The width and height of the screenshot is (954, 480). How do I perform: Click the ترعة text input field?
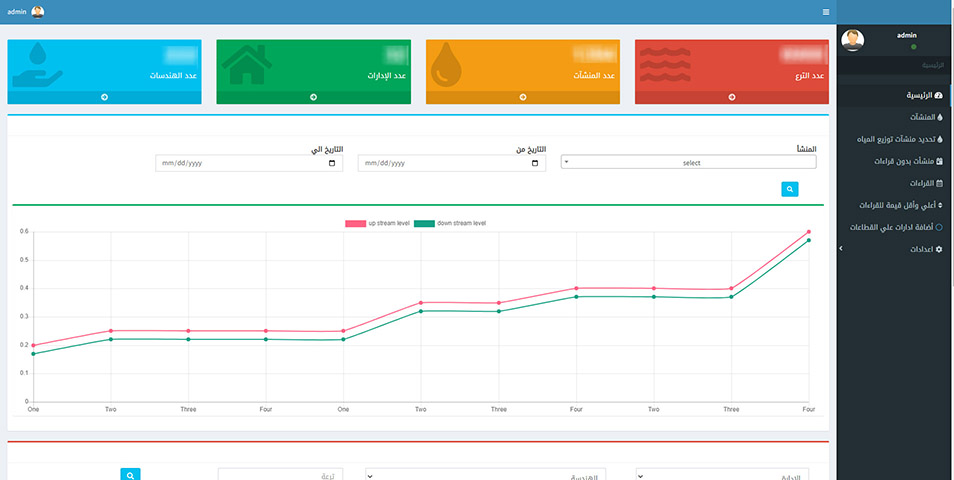coord(280,476)
